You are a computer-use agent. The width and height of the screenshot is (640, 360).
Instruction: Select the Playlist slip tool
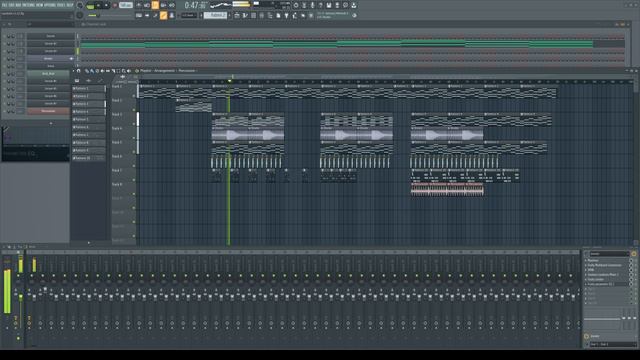pyautogui.click(x=108, y=71)
